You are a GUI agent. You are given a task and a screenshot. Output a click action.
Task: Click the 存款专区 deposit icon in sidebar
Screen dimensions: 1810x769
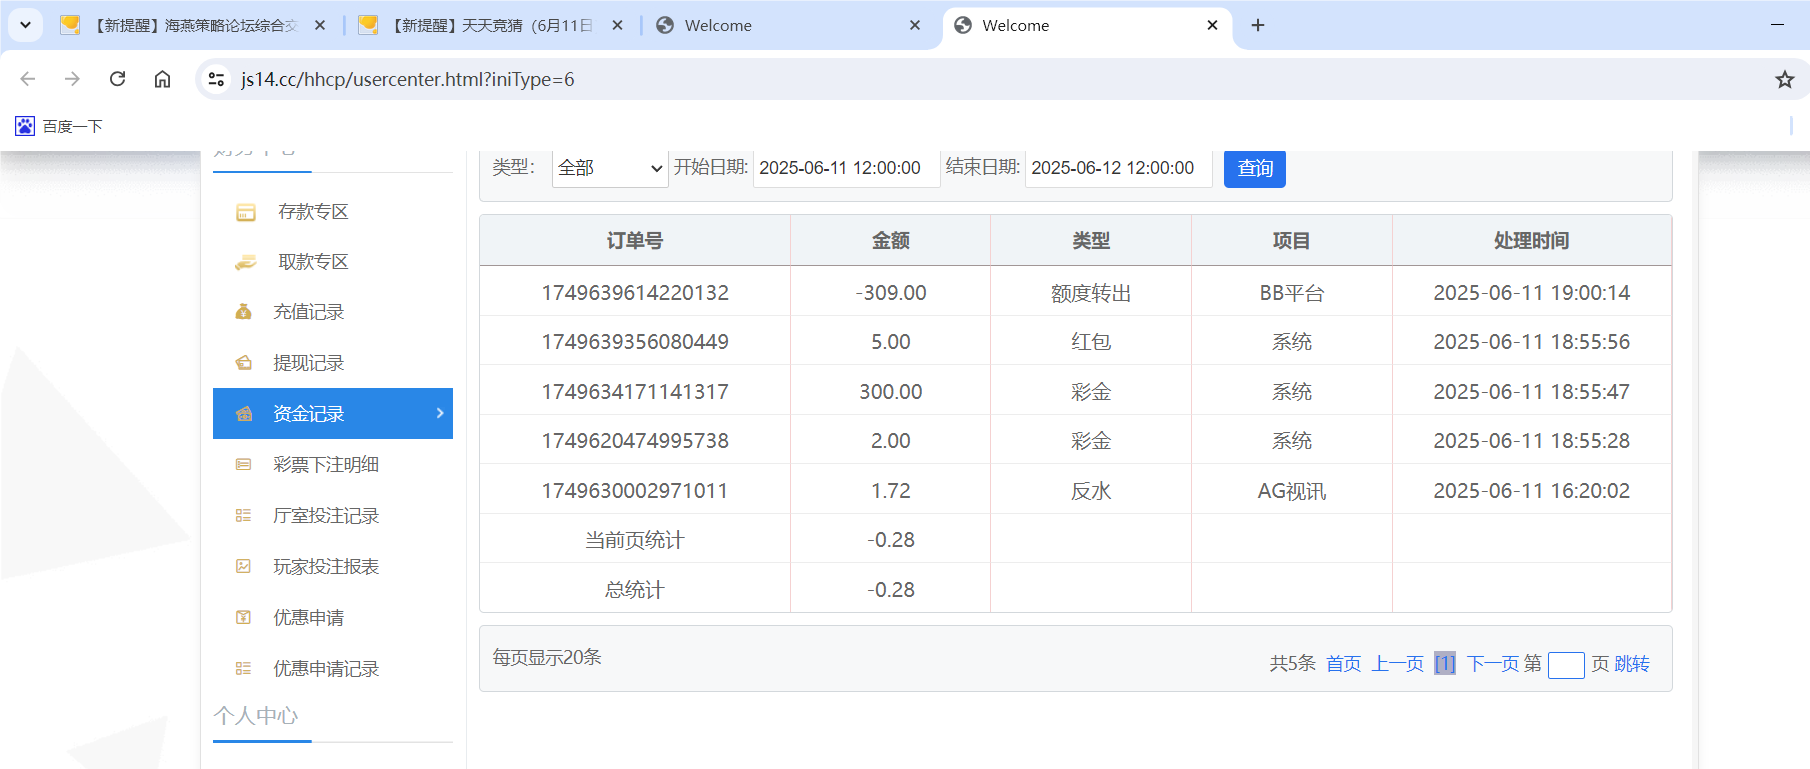245,212
